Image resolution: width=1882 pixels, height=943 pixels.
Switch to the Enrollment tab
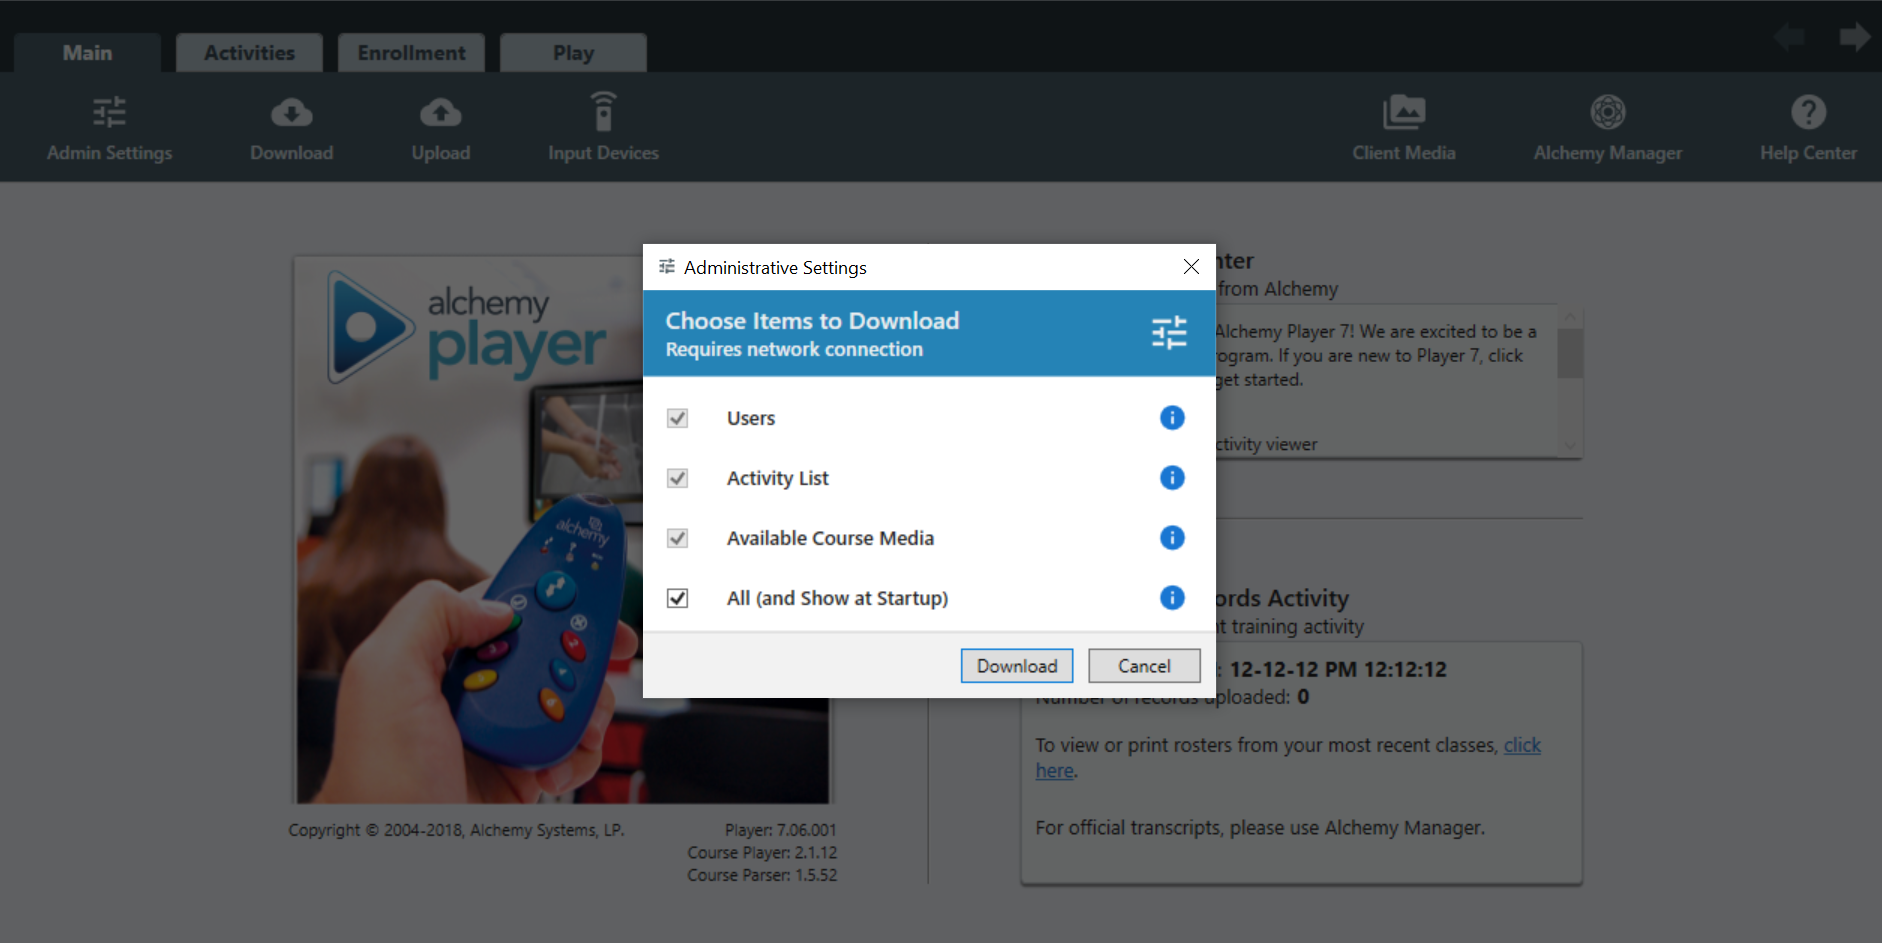click(x=411, y=53)
